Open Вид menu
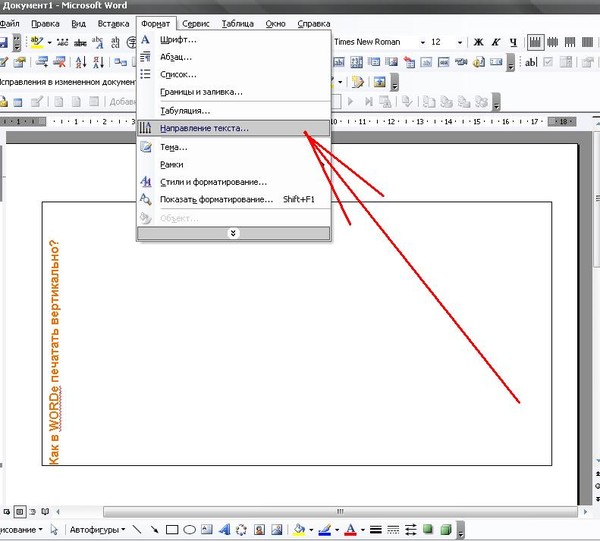Image resolution: width=600 pixels, height=541 pixels. [x=78, y=24]
